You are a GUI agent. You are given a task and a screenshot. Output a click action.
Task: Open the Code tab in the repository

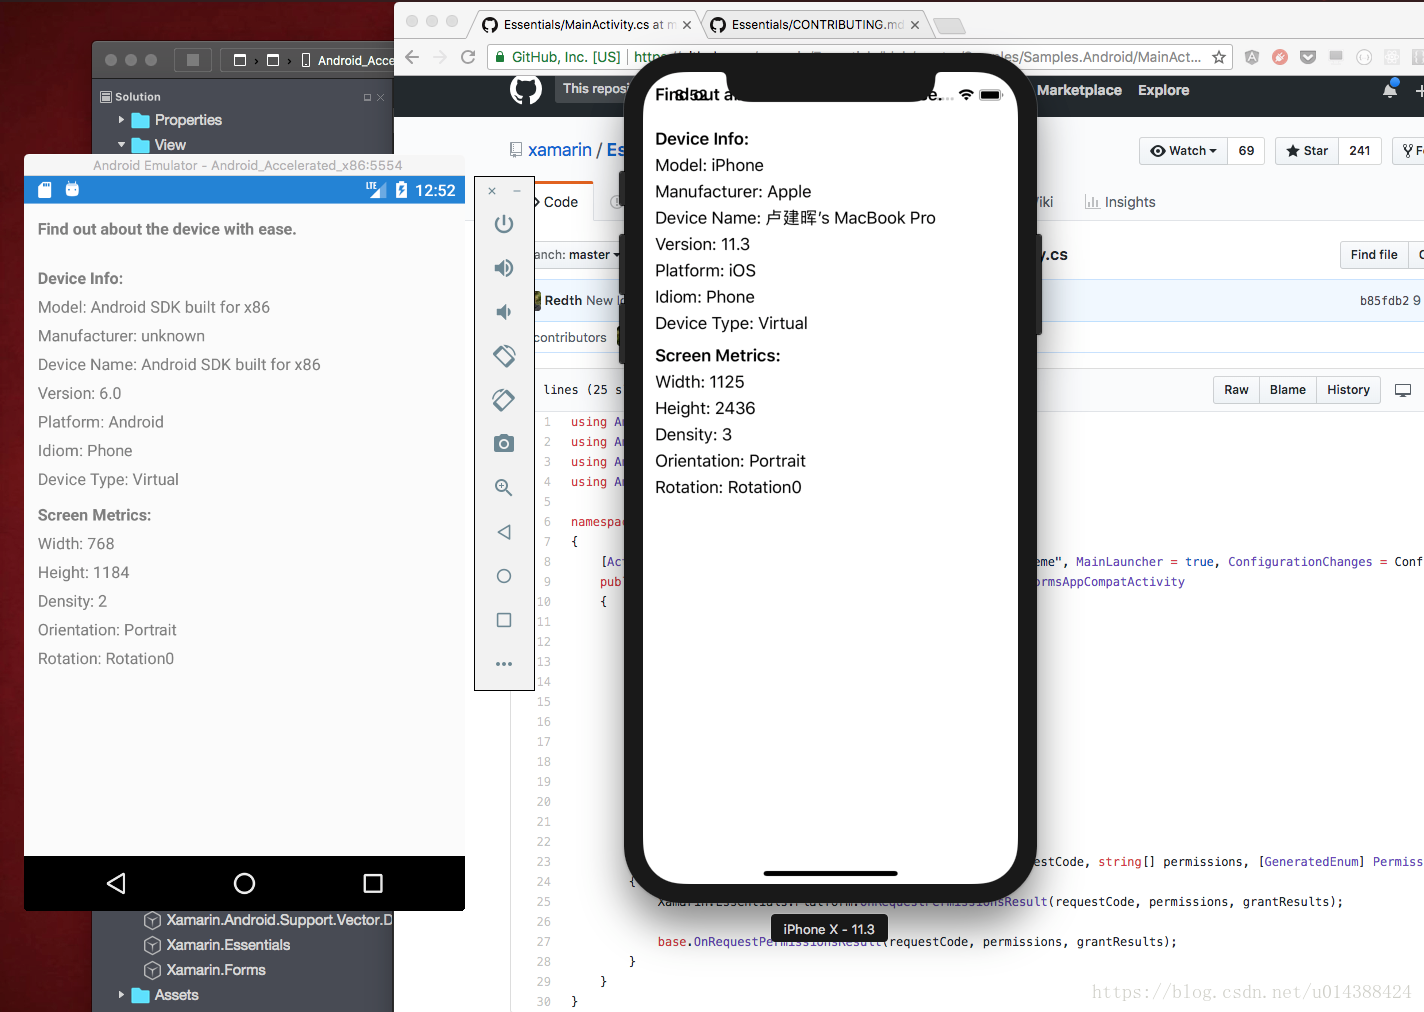pyautogui.click(x=560, y=202)
